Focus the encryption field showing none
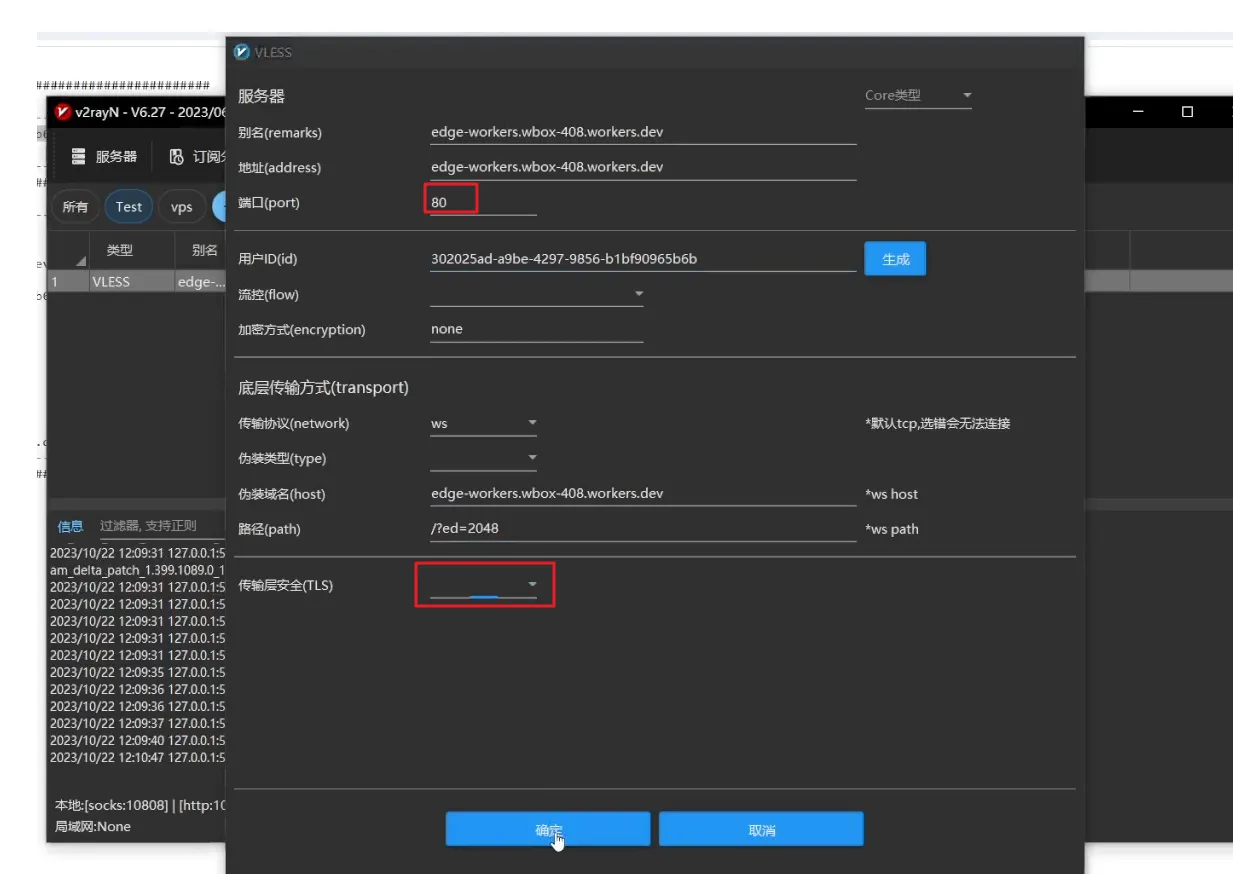The width and height of the screenshot is (1233, 874). pos(537,329)
